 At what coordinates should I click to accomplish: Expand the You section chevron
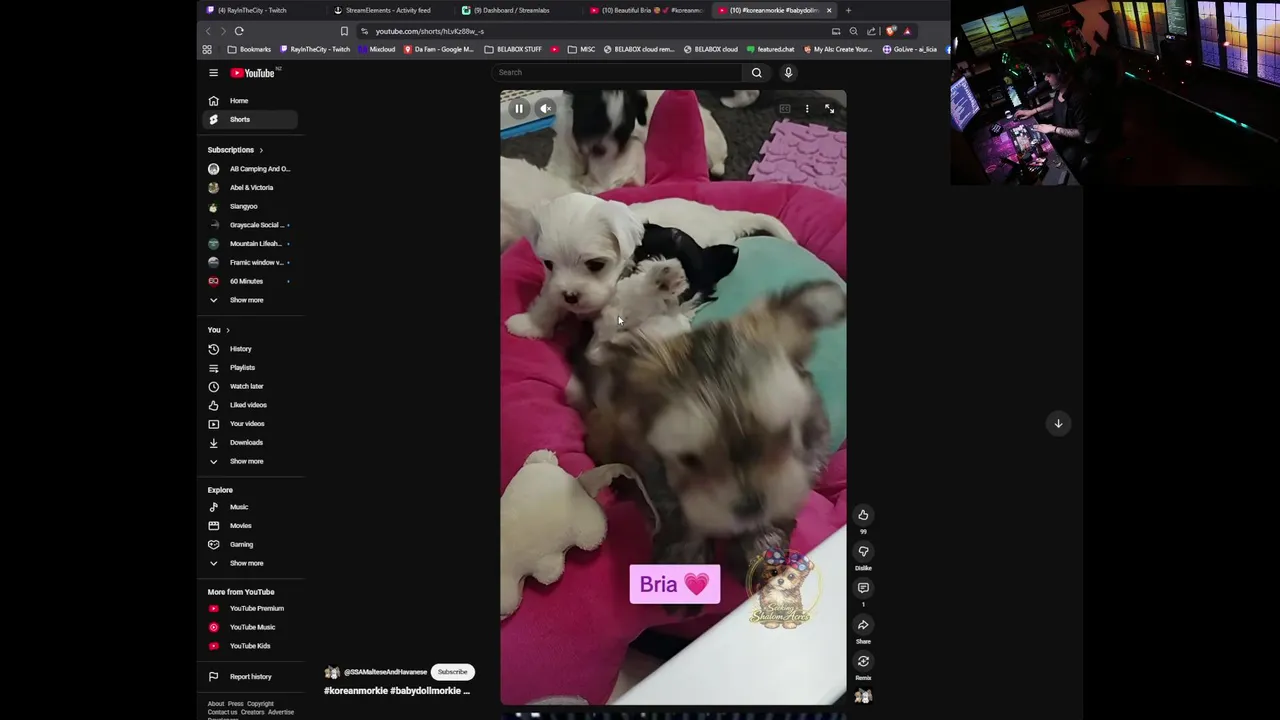228,330
